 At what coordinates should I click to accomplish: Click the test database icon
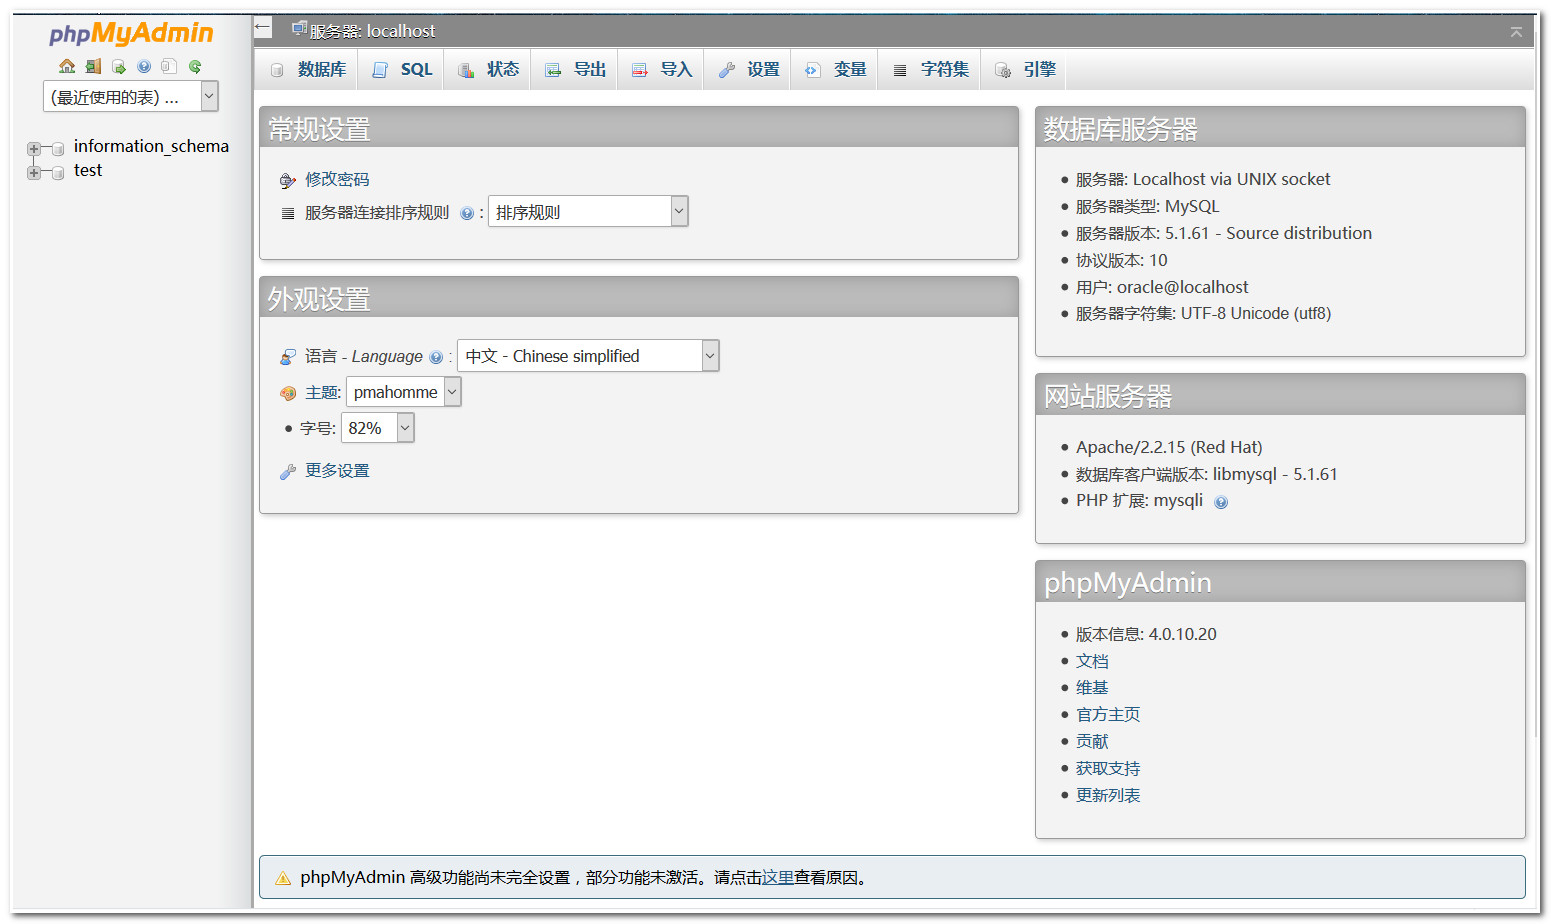[x=58, y=172]
